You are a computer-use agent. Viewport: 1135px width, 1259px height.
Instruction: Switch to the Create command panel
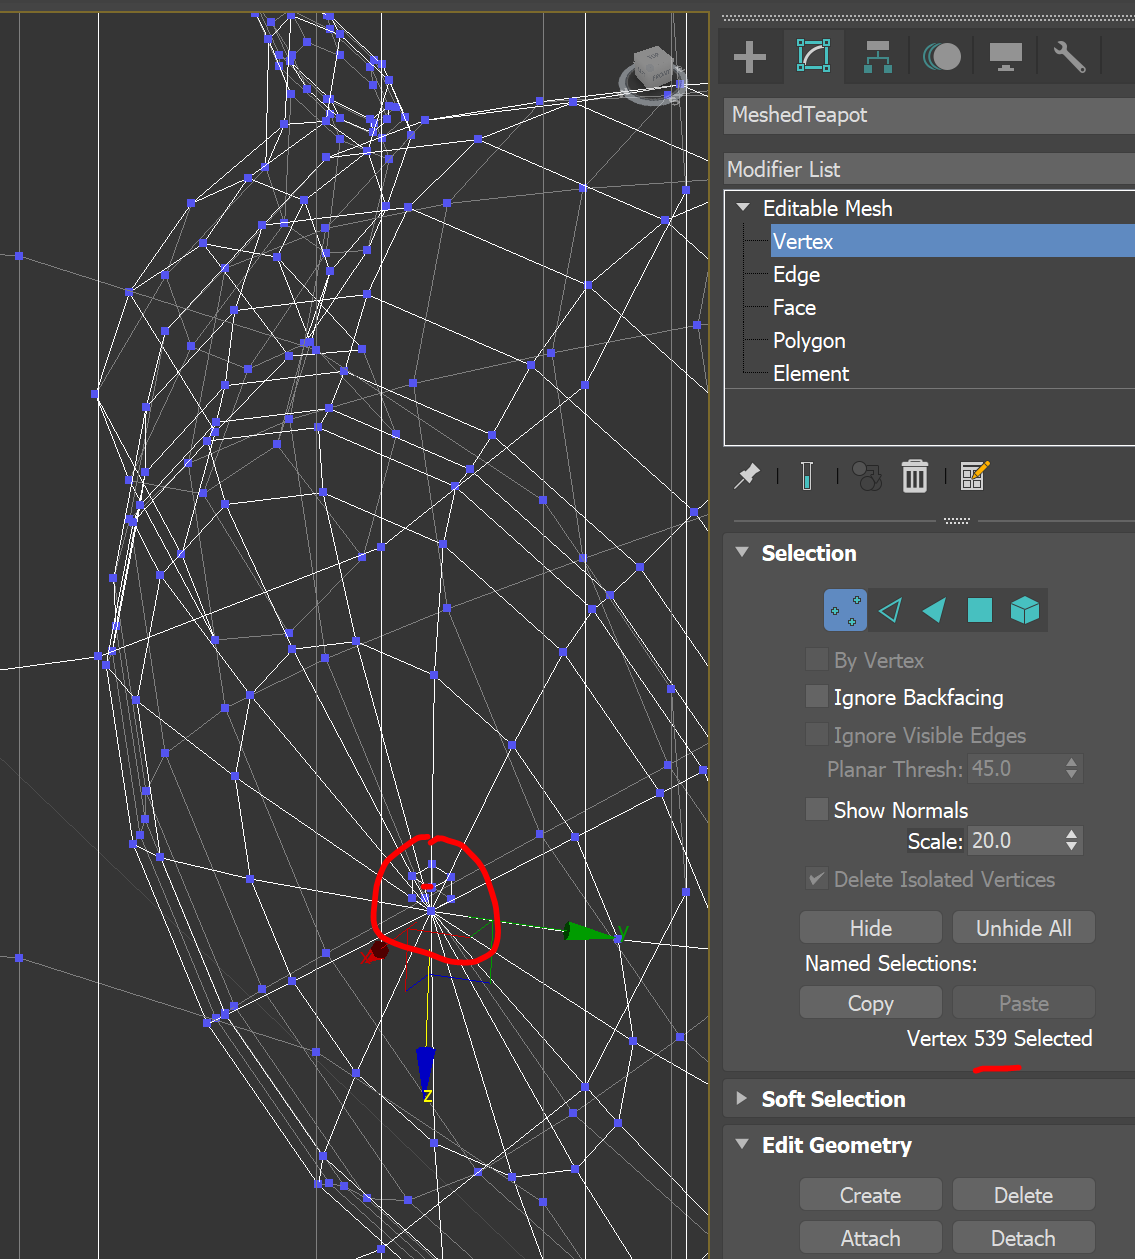(749, 56)
